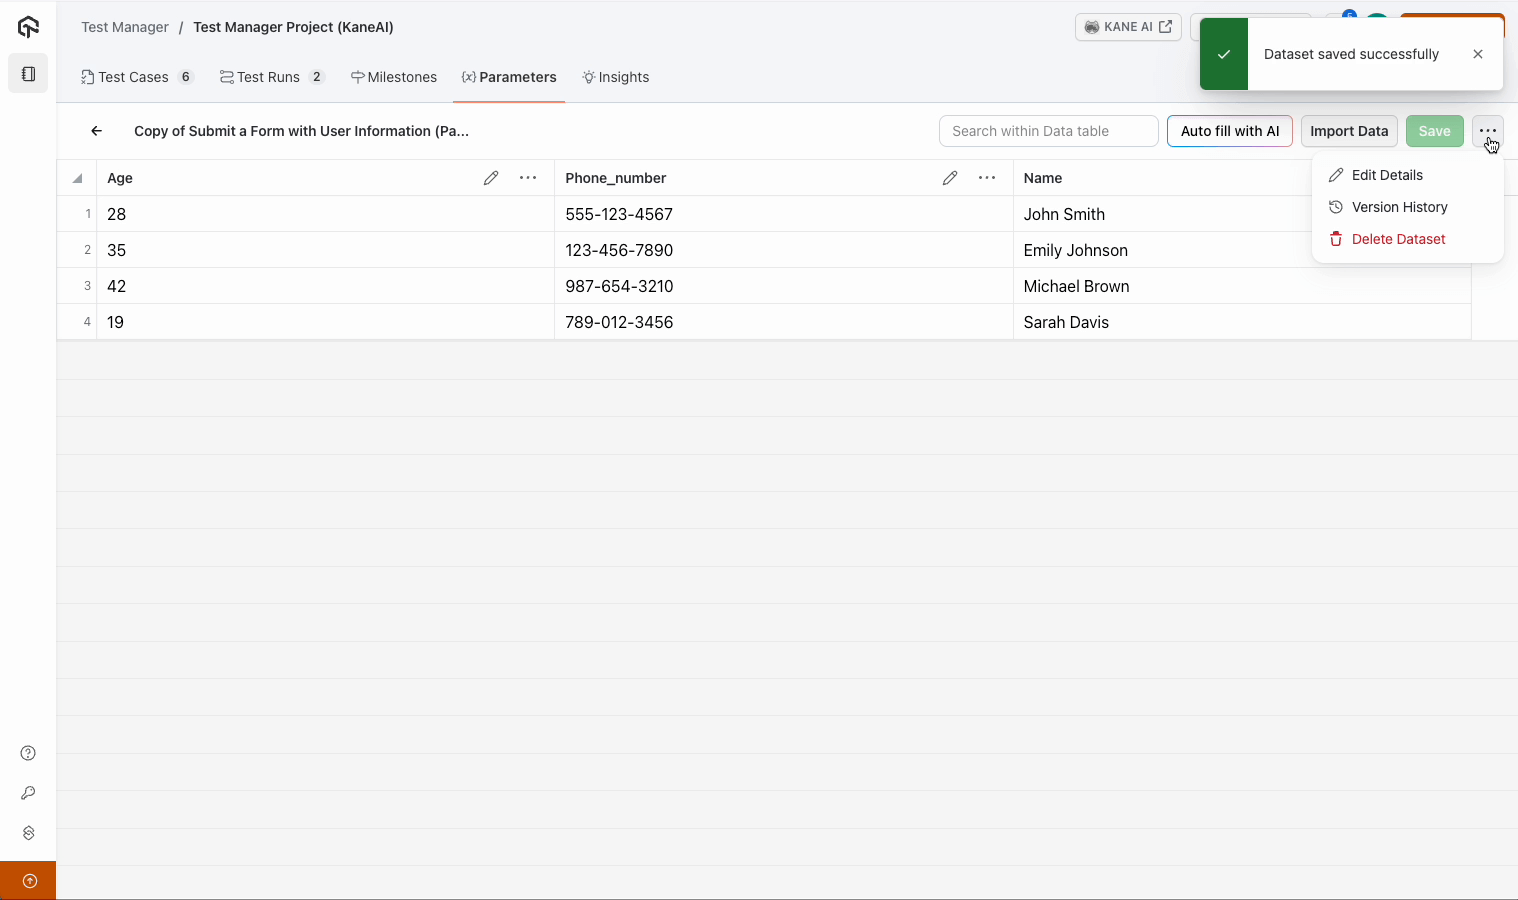
Task: Click pencil icon in Phone_number column header
Action: [x=950, y=178]
